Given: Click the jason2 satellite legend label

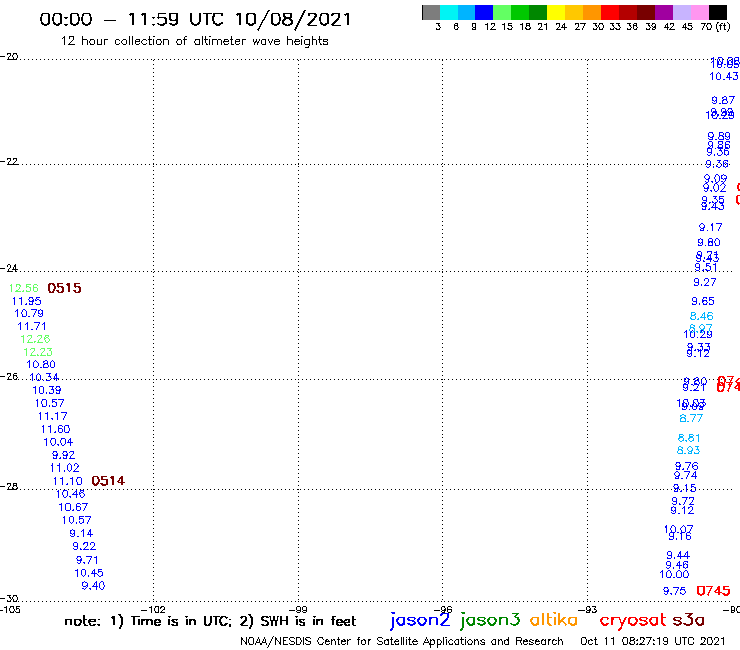Looking at the screenshot, I should [x=420, y=620].
